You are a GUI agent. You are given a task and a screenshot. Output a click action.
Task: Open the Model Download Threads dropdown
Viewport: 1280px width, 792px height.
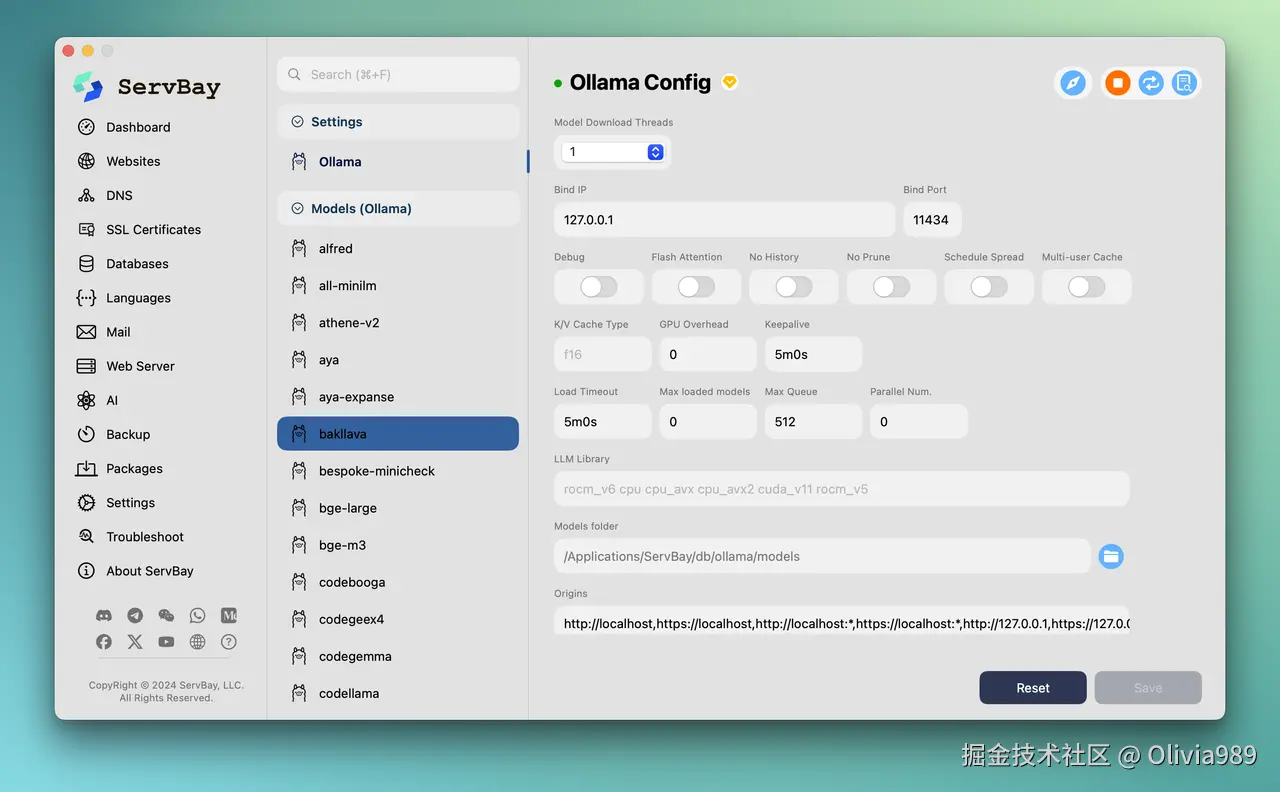[x=613, y=152]
